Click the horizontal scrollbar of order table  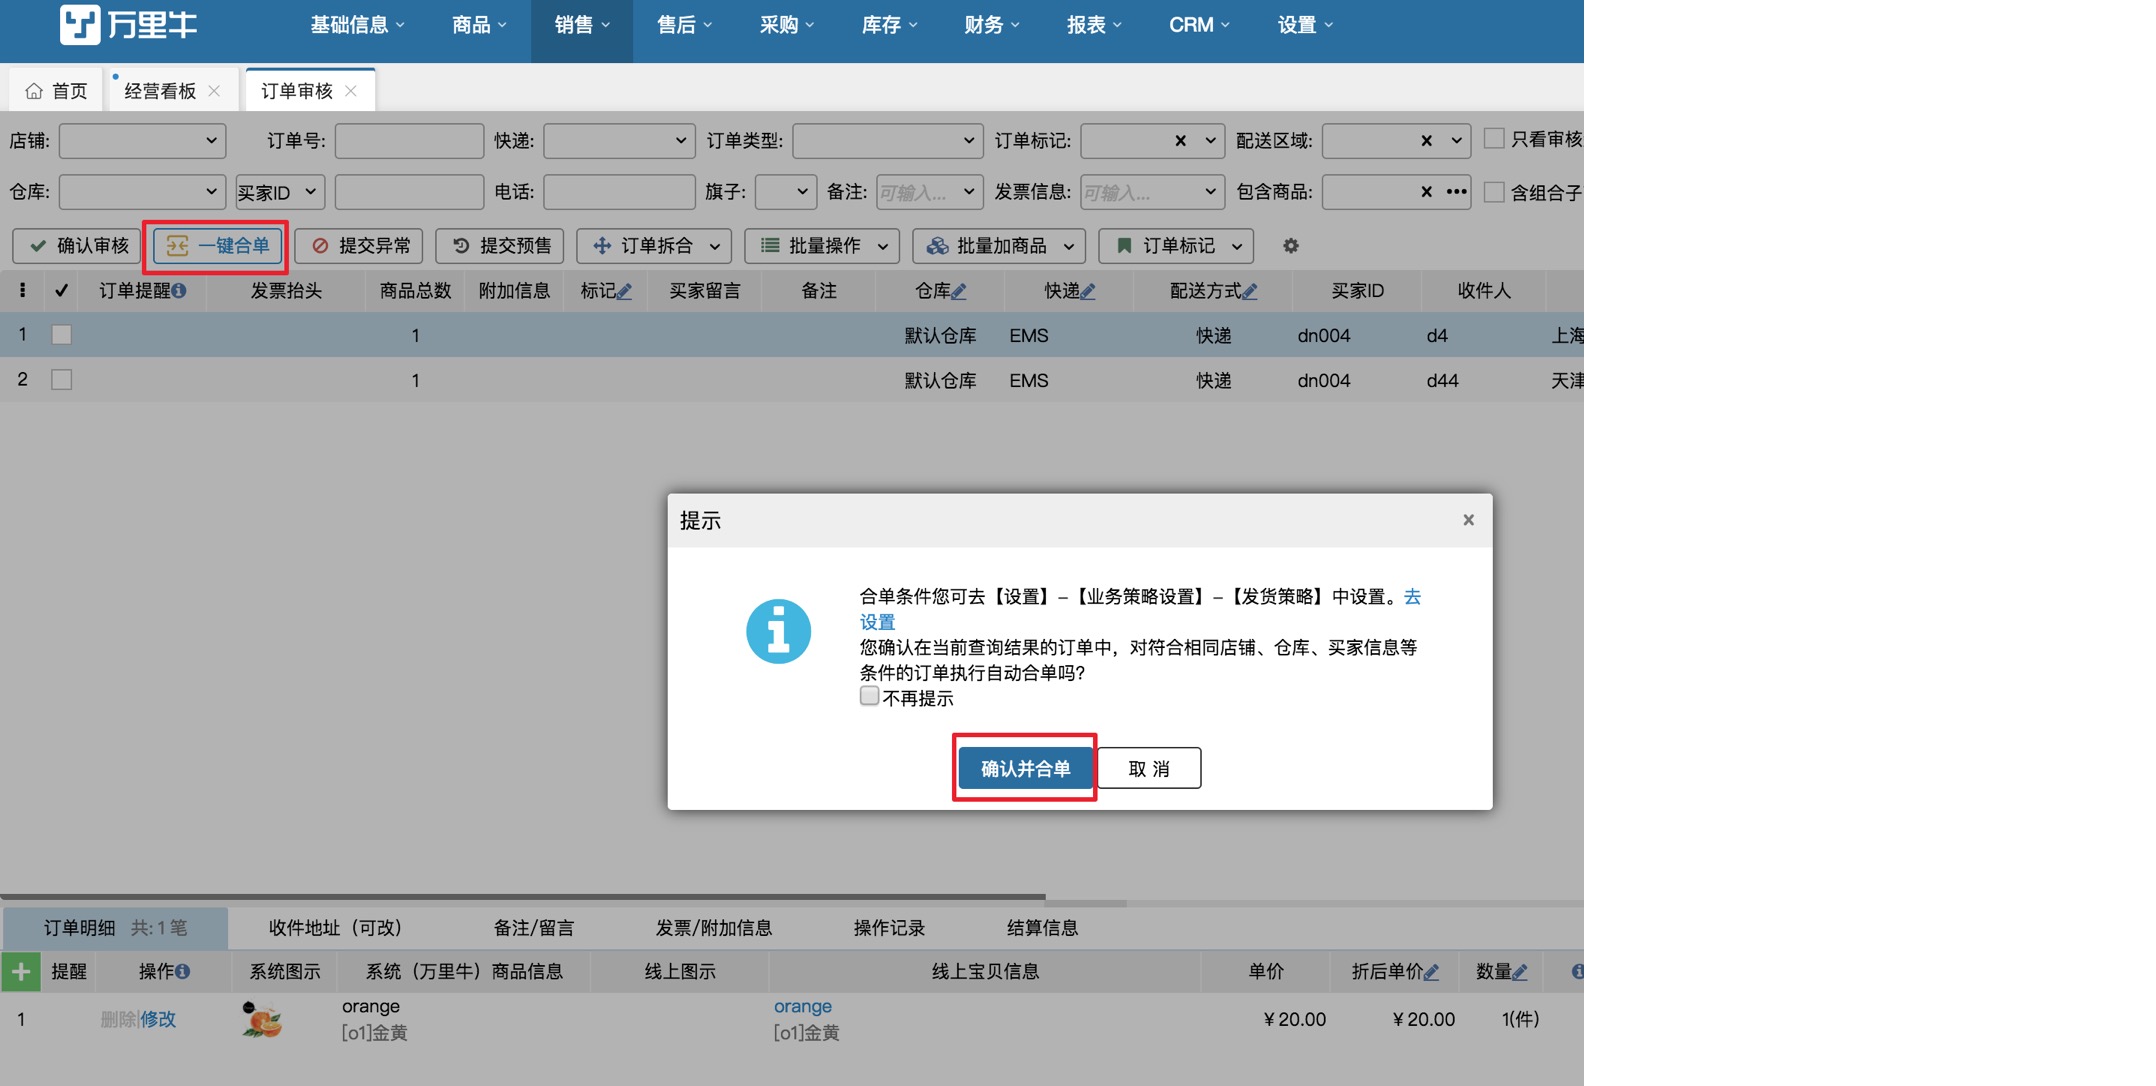tap(522, 898)
